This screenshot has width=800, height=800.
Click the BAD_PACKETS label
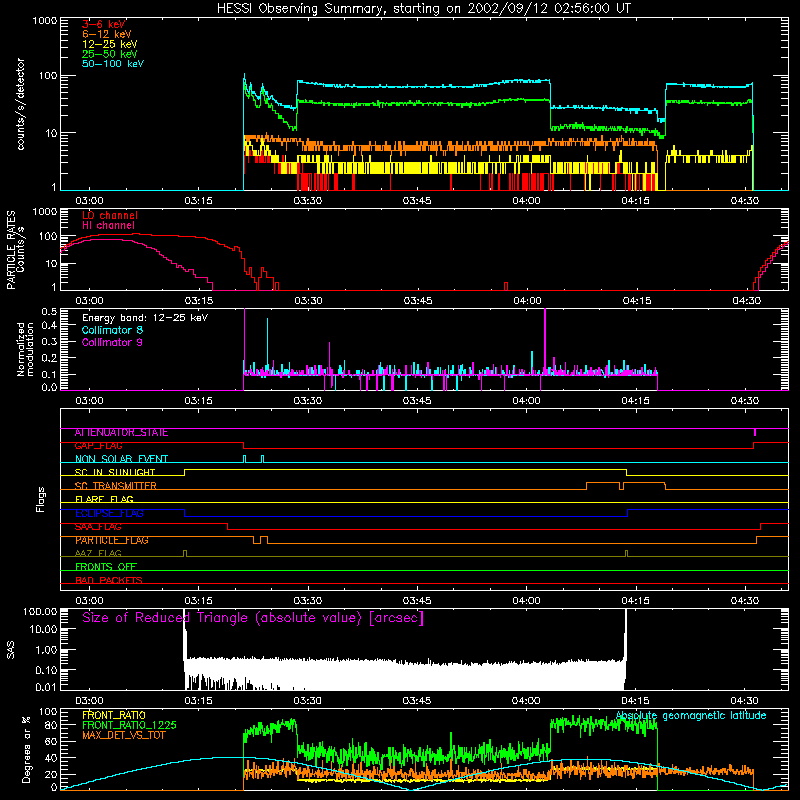tap(109, 580)
